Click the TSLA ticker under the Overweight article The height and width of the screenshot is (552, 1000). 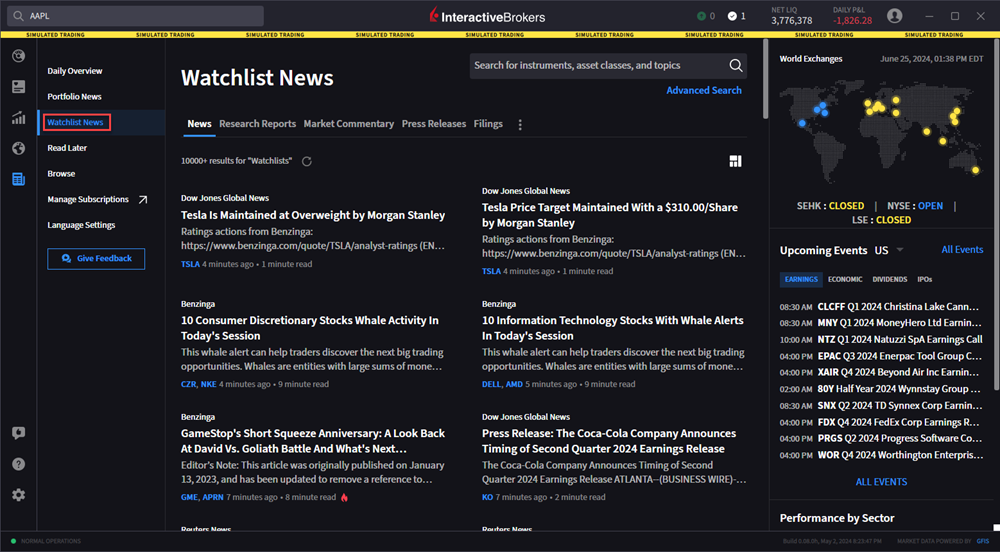tap(190, 264)
